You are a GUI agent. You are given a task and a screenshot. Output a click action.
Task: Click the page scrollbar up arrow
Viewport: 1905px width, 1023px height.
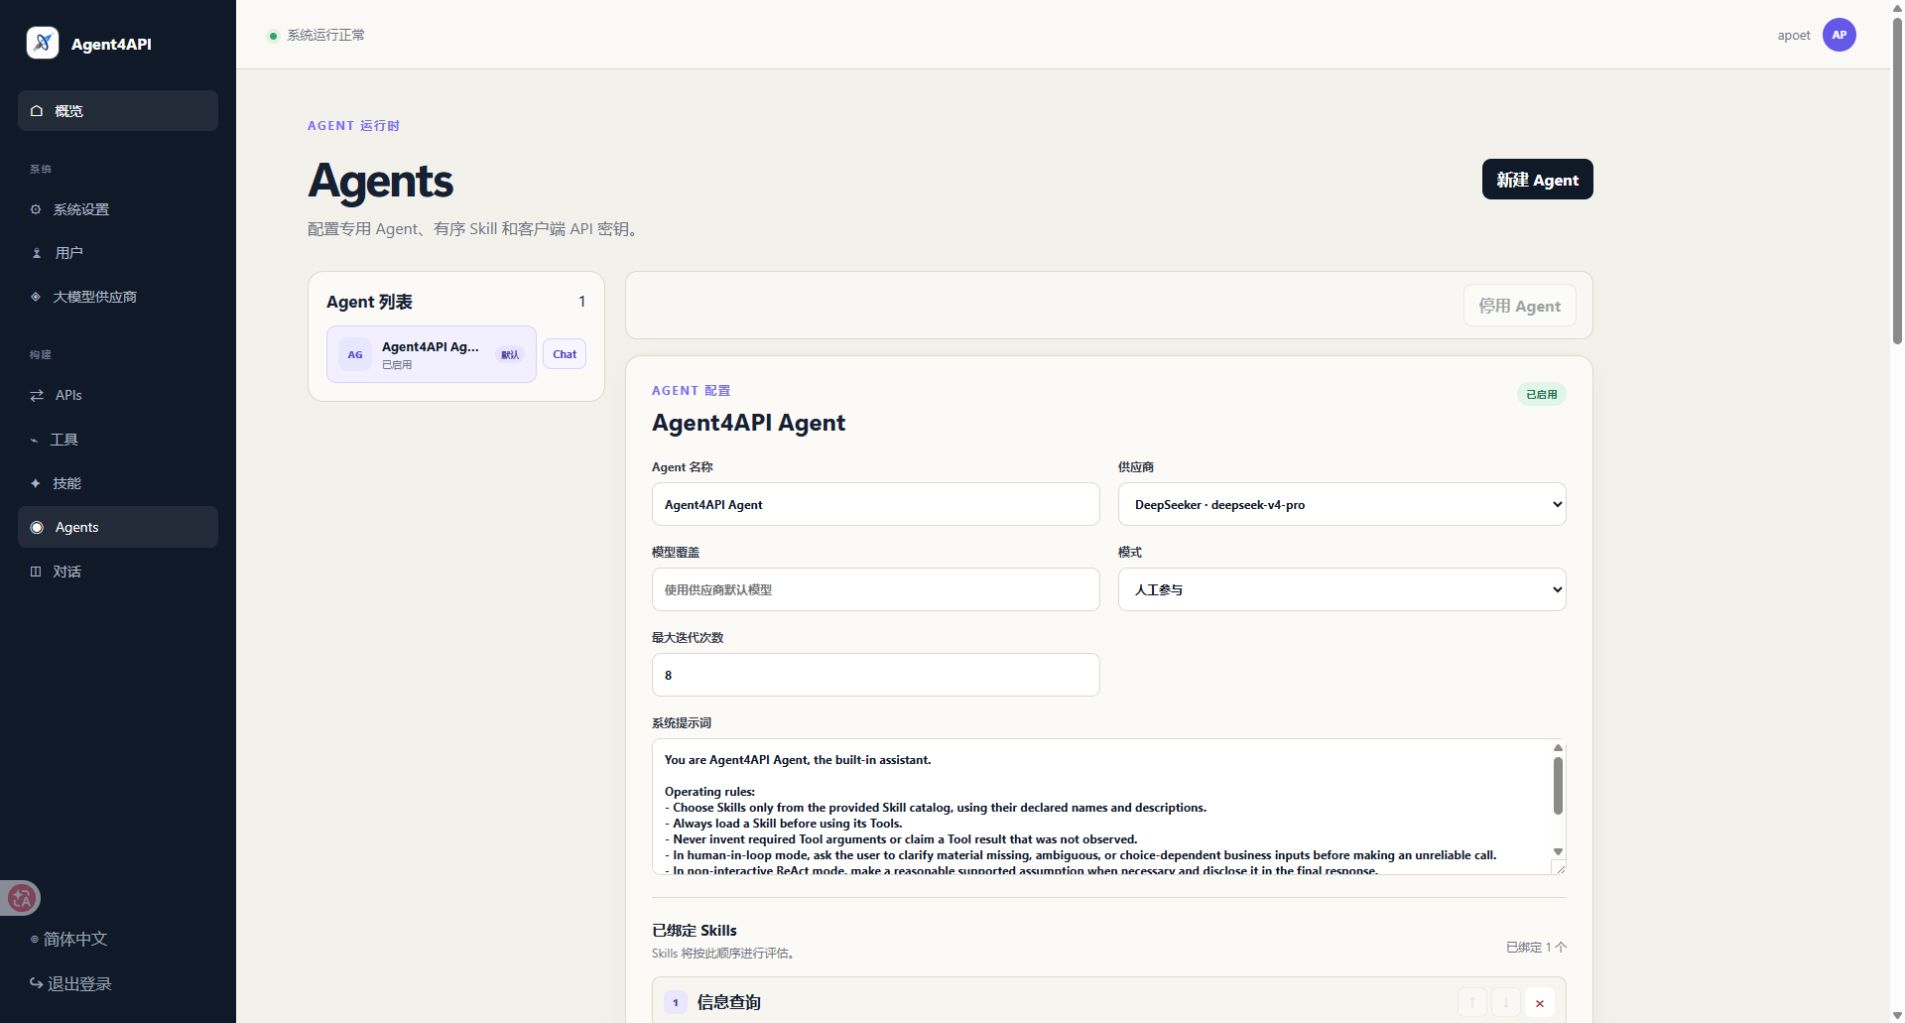[1896, 8]
